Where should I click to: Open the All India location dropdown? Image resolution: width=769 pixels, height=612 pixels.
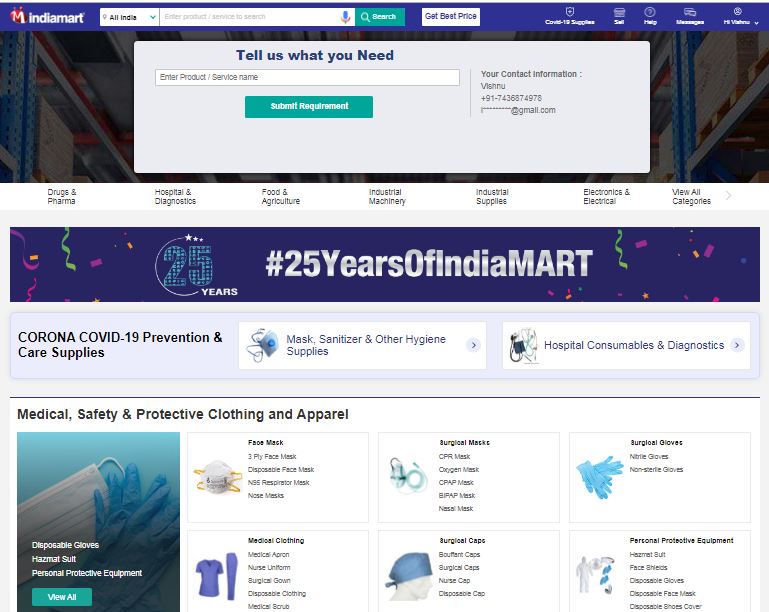coord(129,17)
